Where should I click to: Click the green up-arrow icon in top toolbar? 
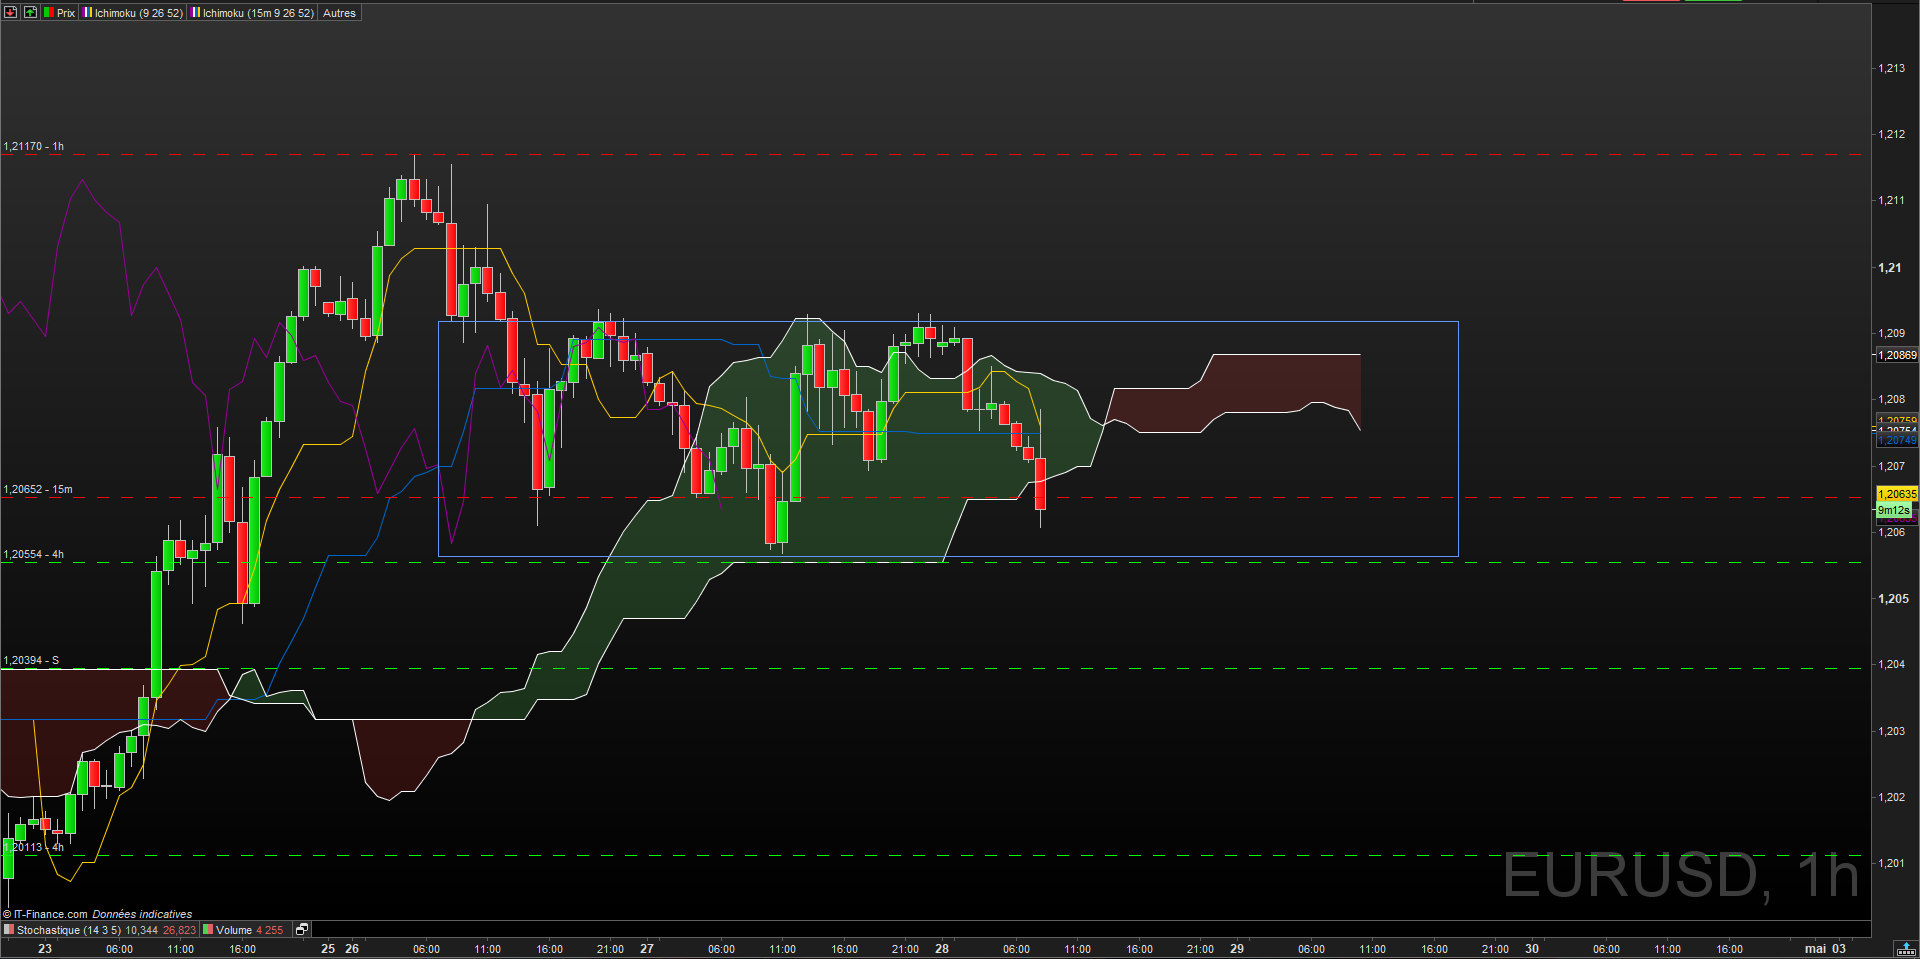pyautogui.click(x=30, y=13)
